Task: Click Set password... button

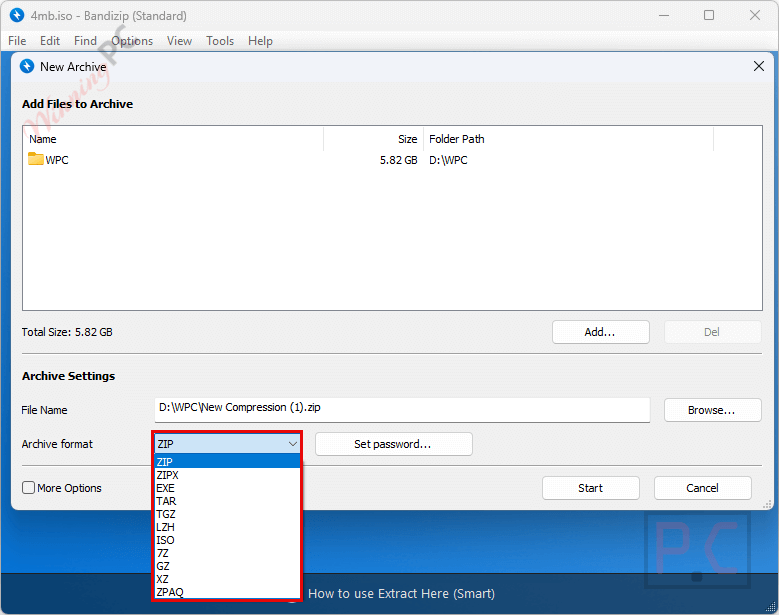Action: pos(393,444)
